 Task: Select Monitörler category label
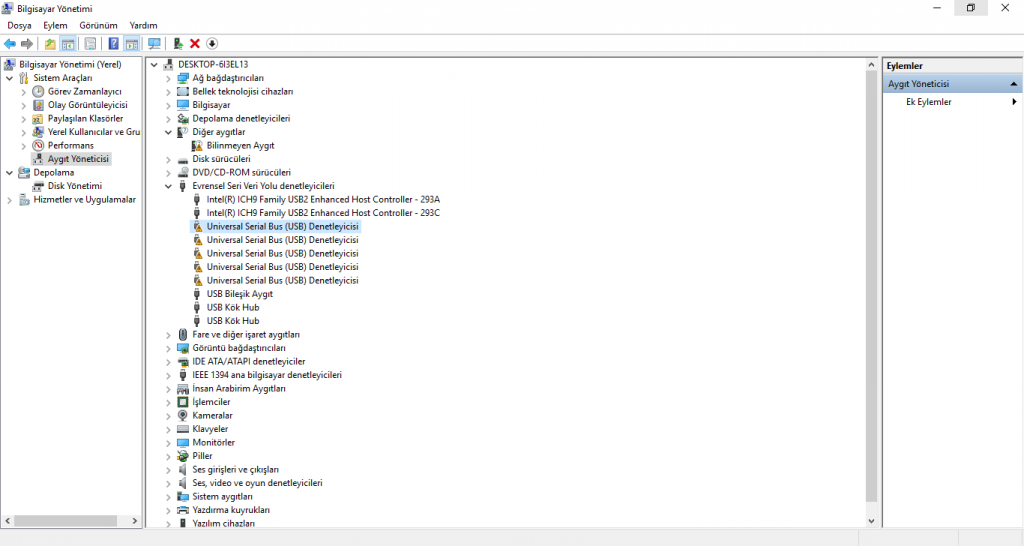click(214, 443)
